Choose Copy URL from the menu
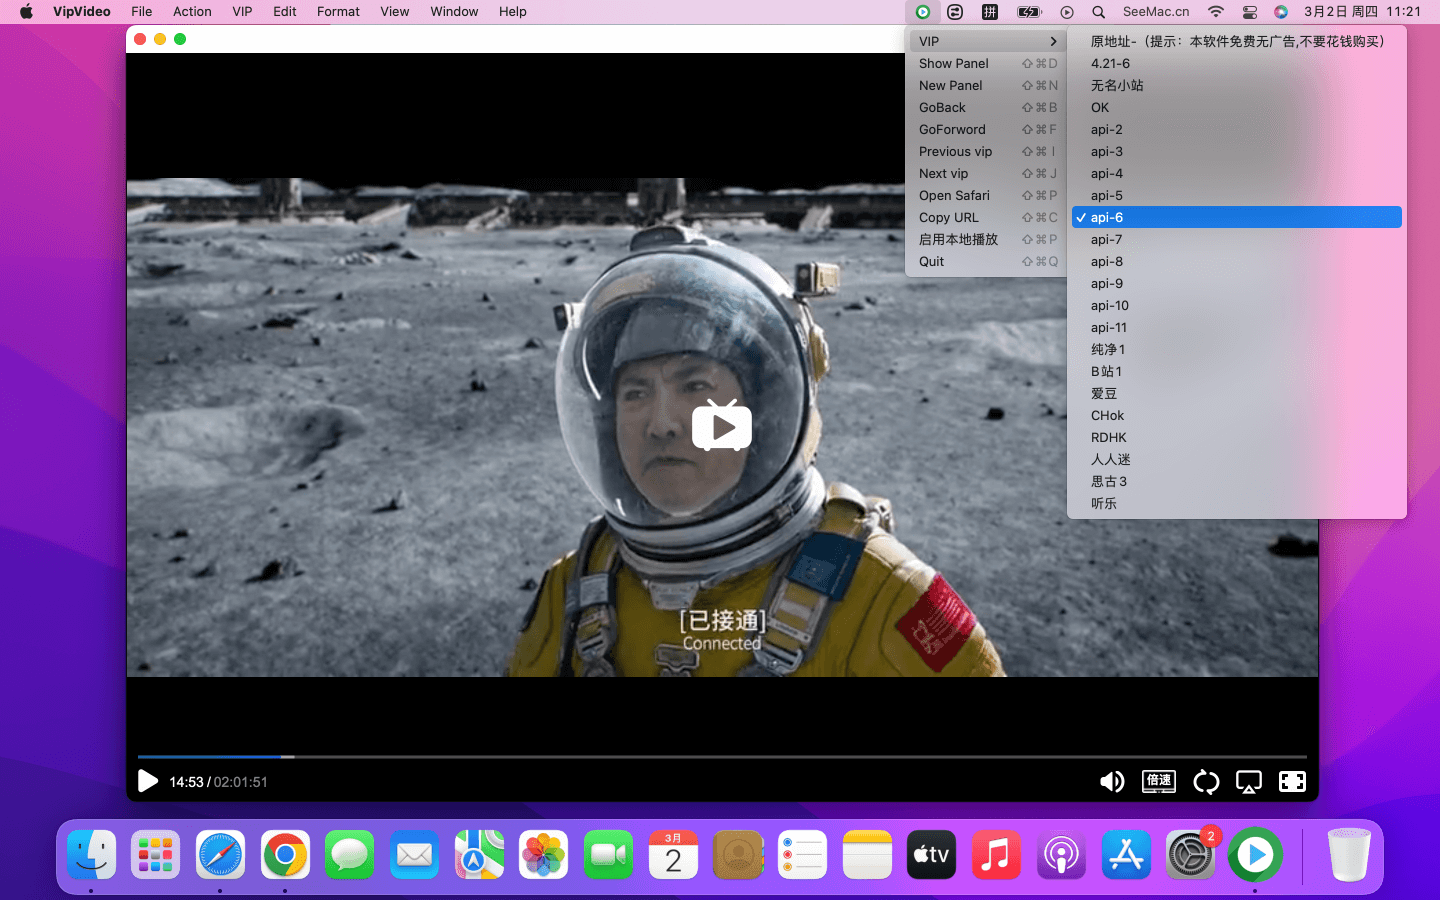Screen dimensions: 1440x900 949,217
